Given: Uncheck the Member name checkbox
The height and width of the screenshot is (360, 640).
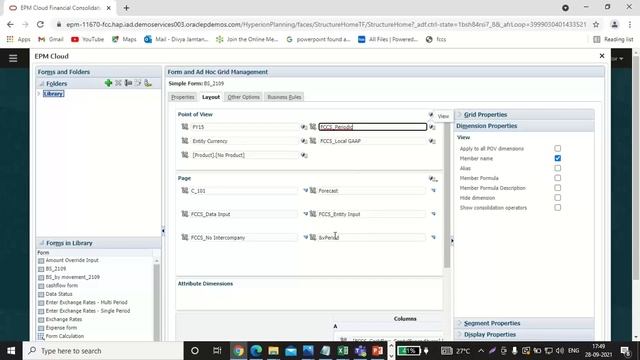Looking at the screenshot, I should click(x=558, y=158).
